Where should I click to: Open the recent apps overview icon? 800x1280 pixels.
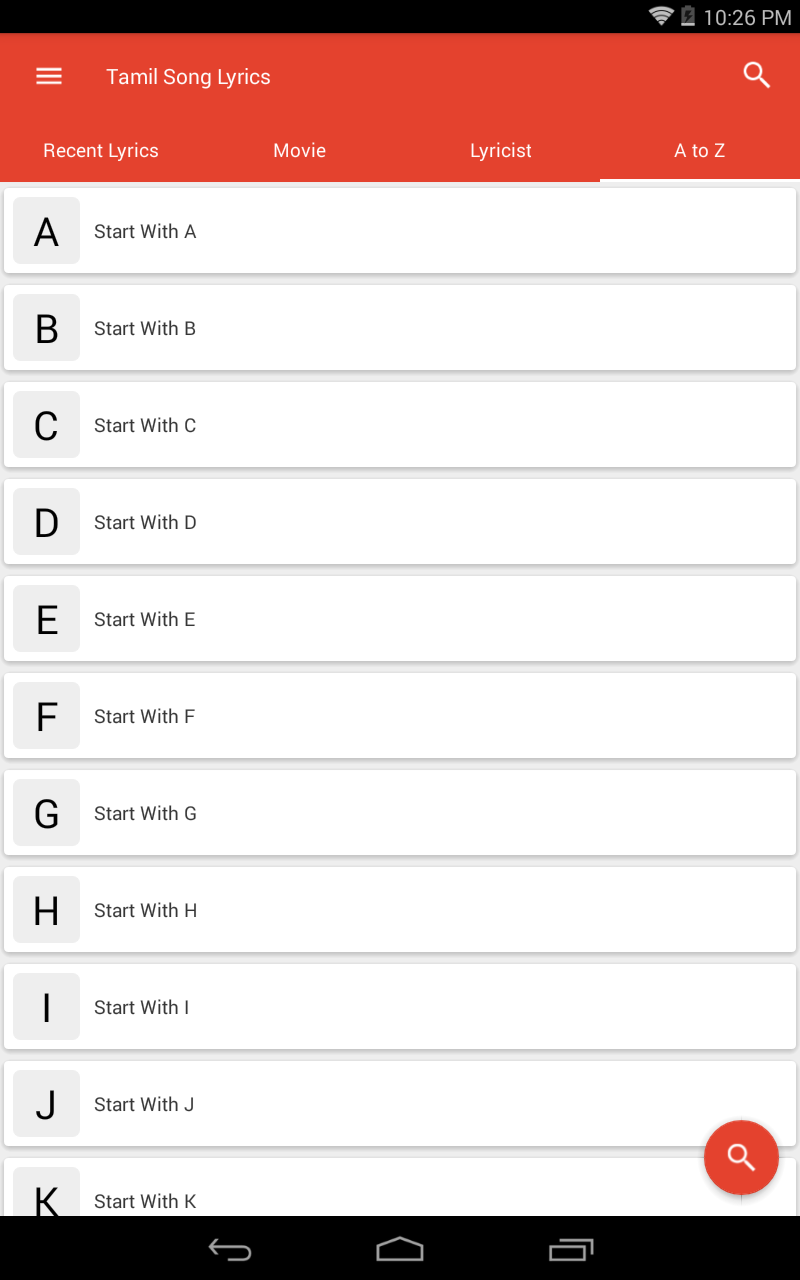[571, 1249]
